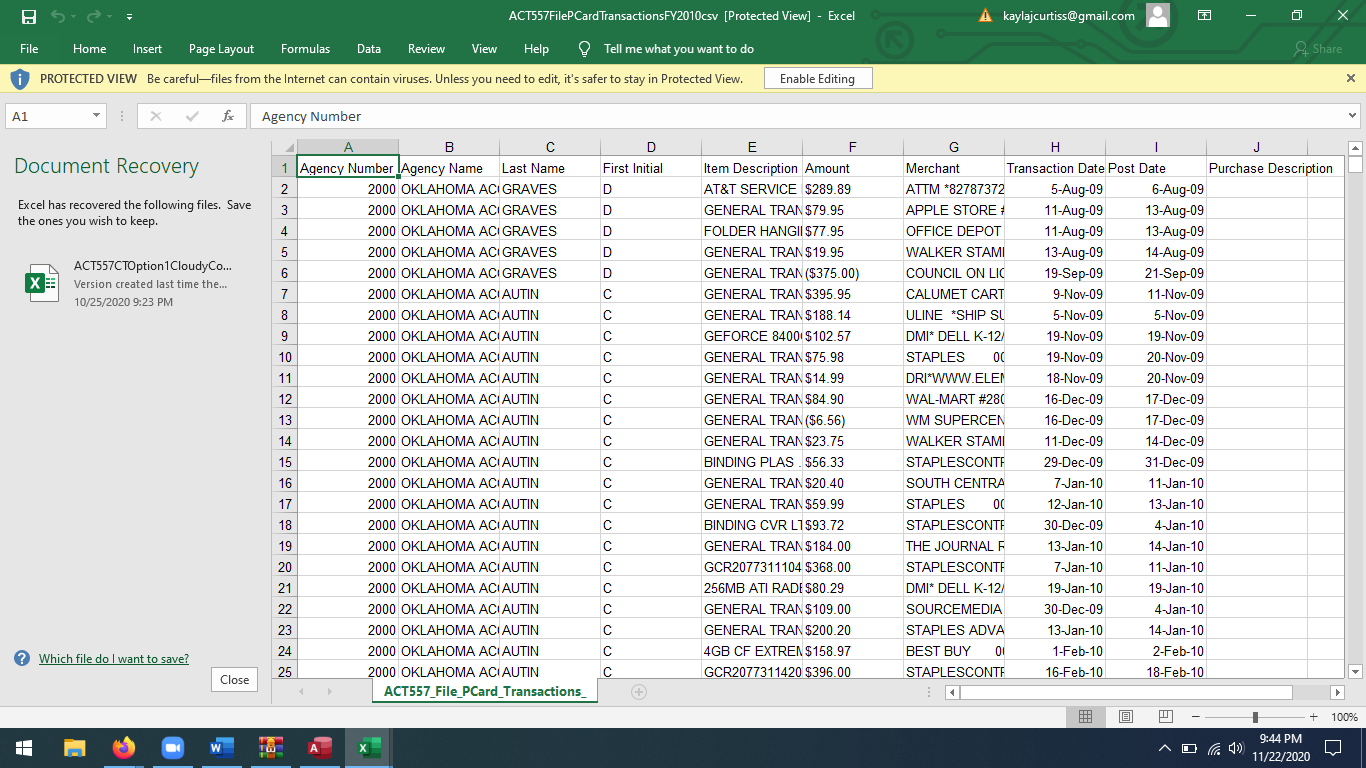1366x768 pixels.
Task: Switch to Page Layout view icon
Action: tap(1125, 717)
